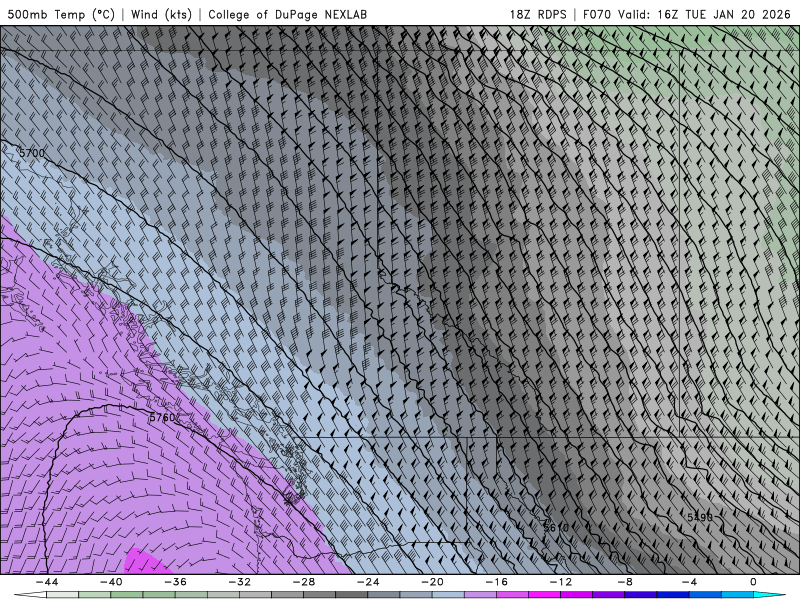Image resolution: width=800 pixels, height=600 pixels.
Task: Click the 'Wind (kts)' header label
Action: [x=161, y=14]
